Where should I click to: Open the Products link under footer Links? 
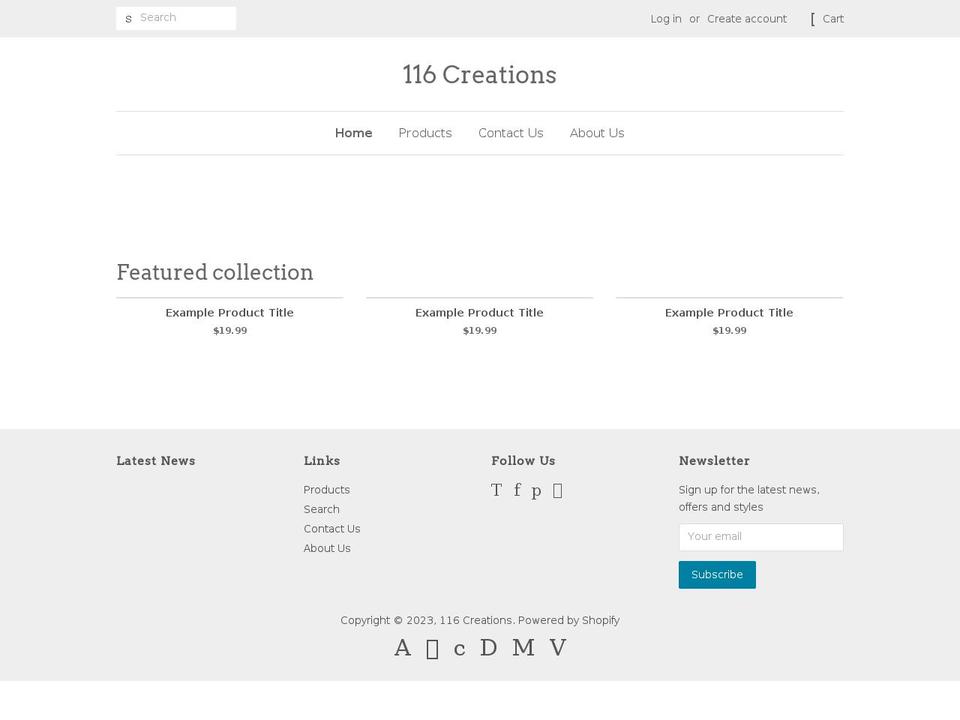click(326, 490)
